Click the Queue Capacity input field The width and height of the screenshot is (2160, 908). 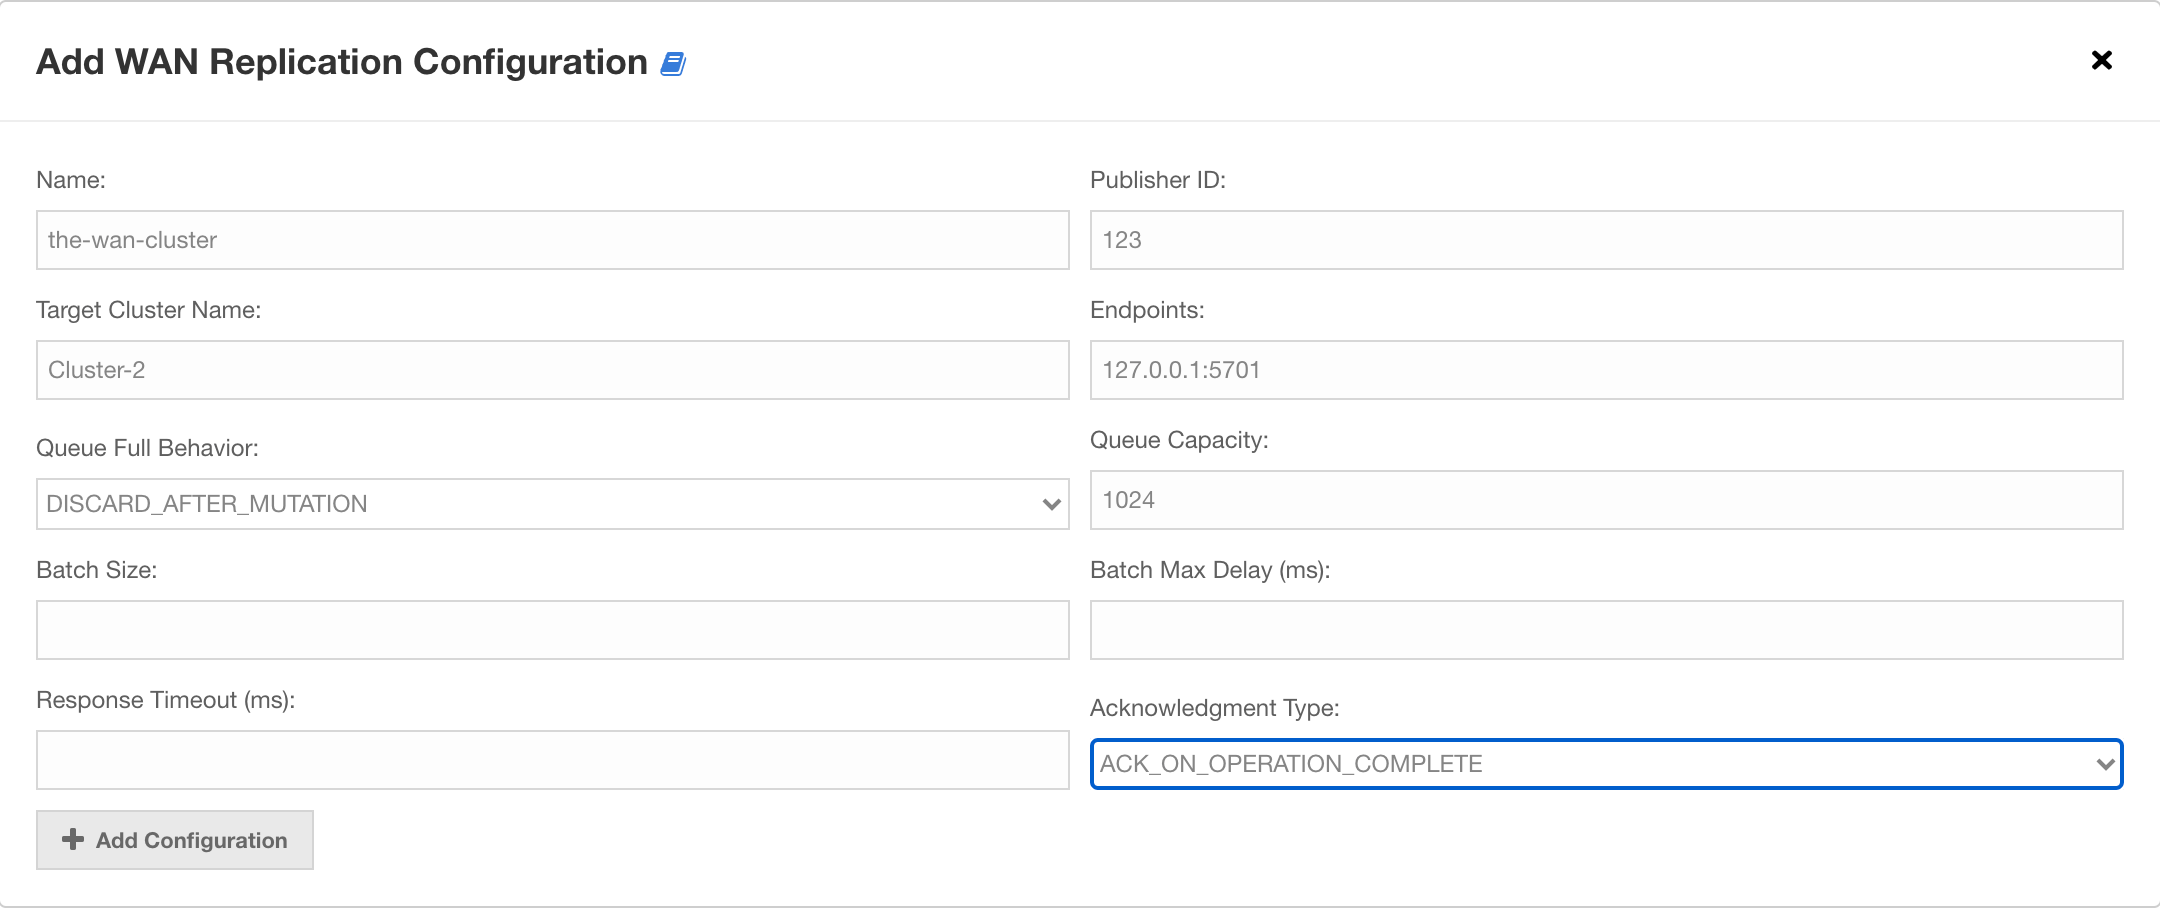1606,500
